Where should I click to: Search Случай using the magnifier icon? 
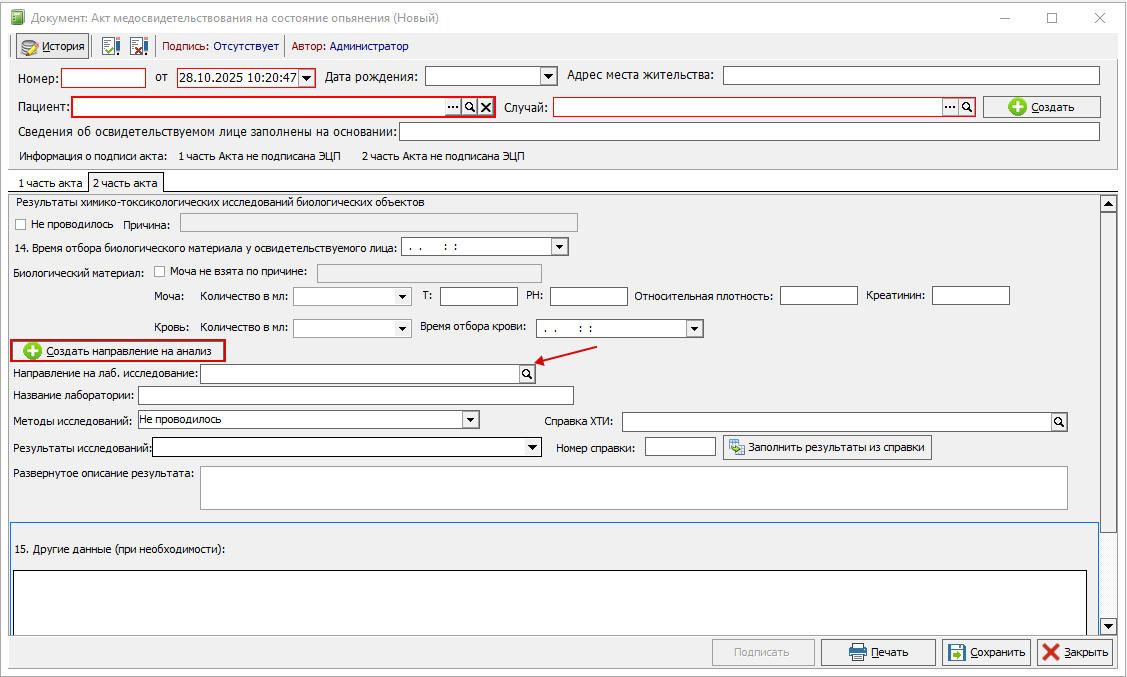pyautogui.click(x=966, y=107)
